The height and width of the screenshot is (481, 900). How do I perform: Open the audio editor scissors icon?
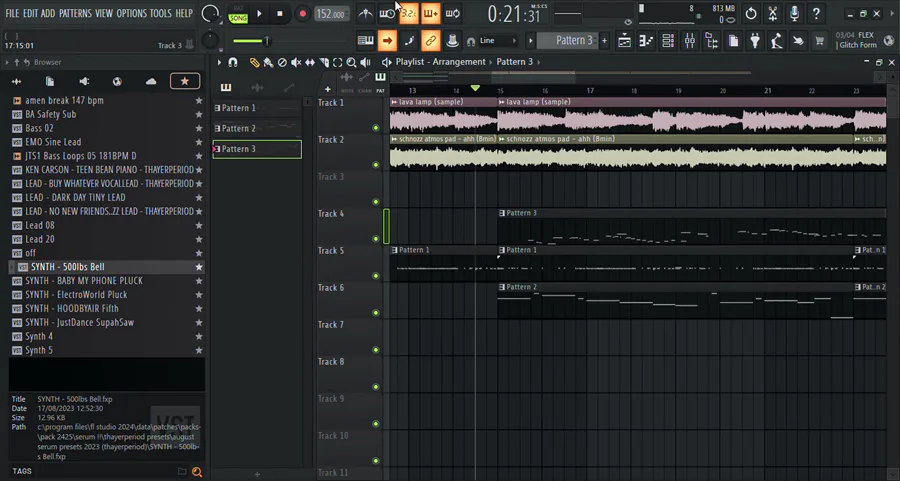point(773,13)
